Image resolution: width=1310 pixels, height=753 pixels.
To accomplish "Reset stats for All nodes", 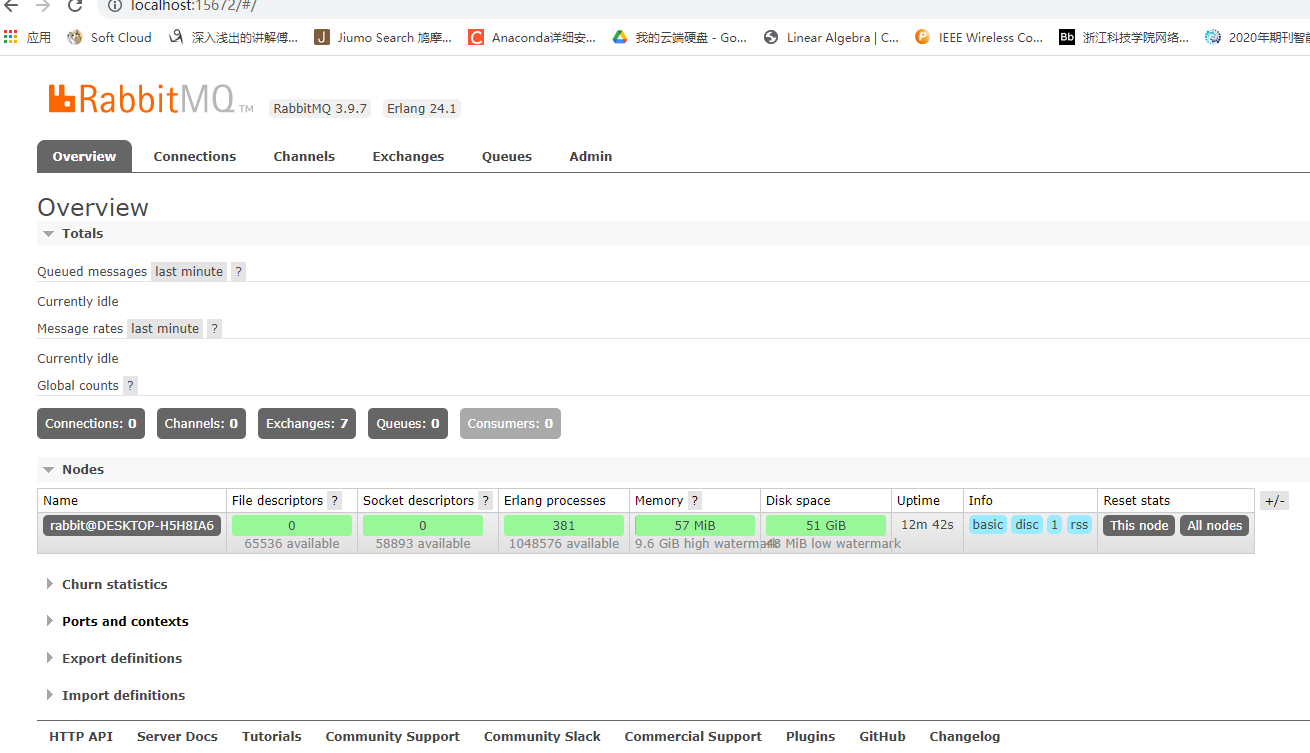I will pyautogui.click(x=1215, y=525).
